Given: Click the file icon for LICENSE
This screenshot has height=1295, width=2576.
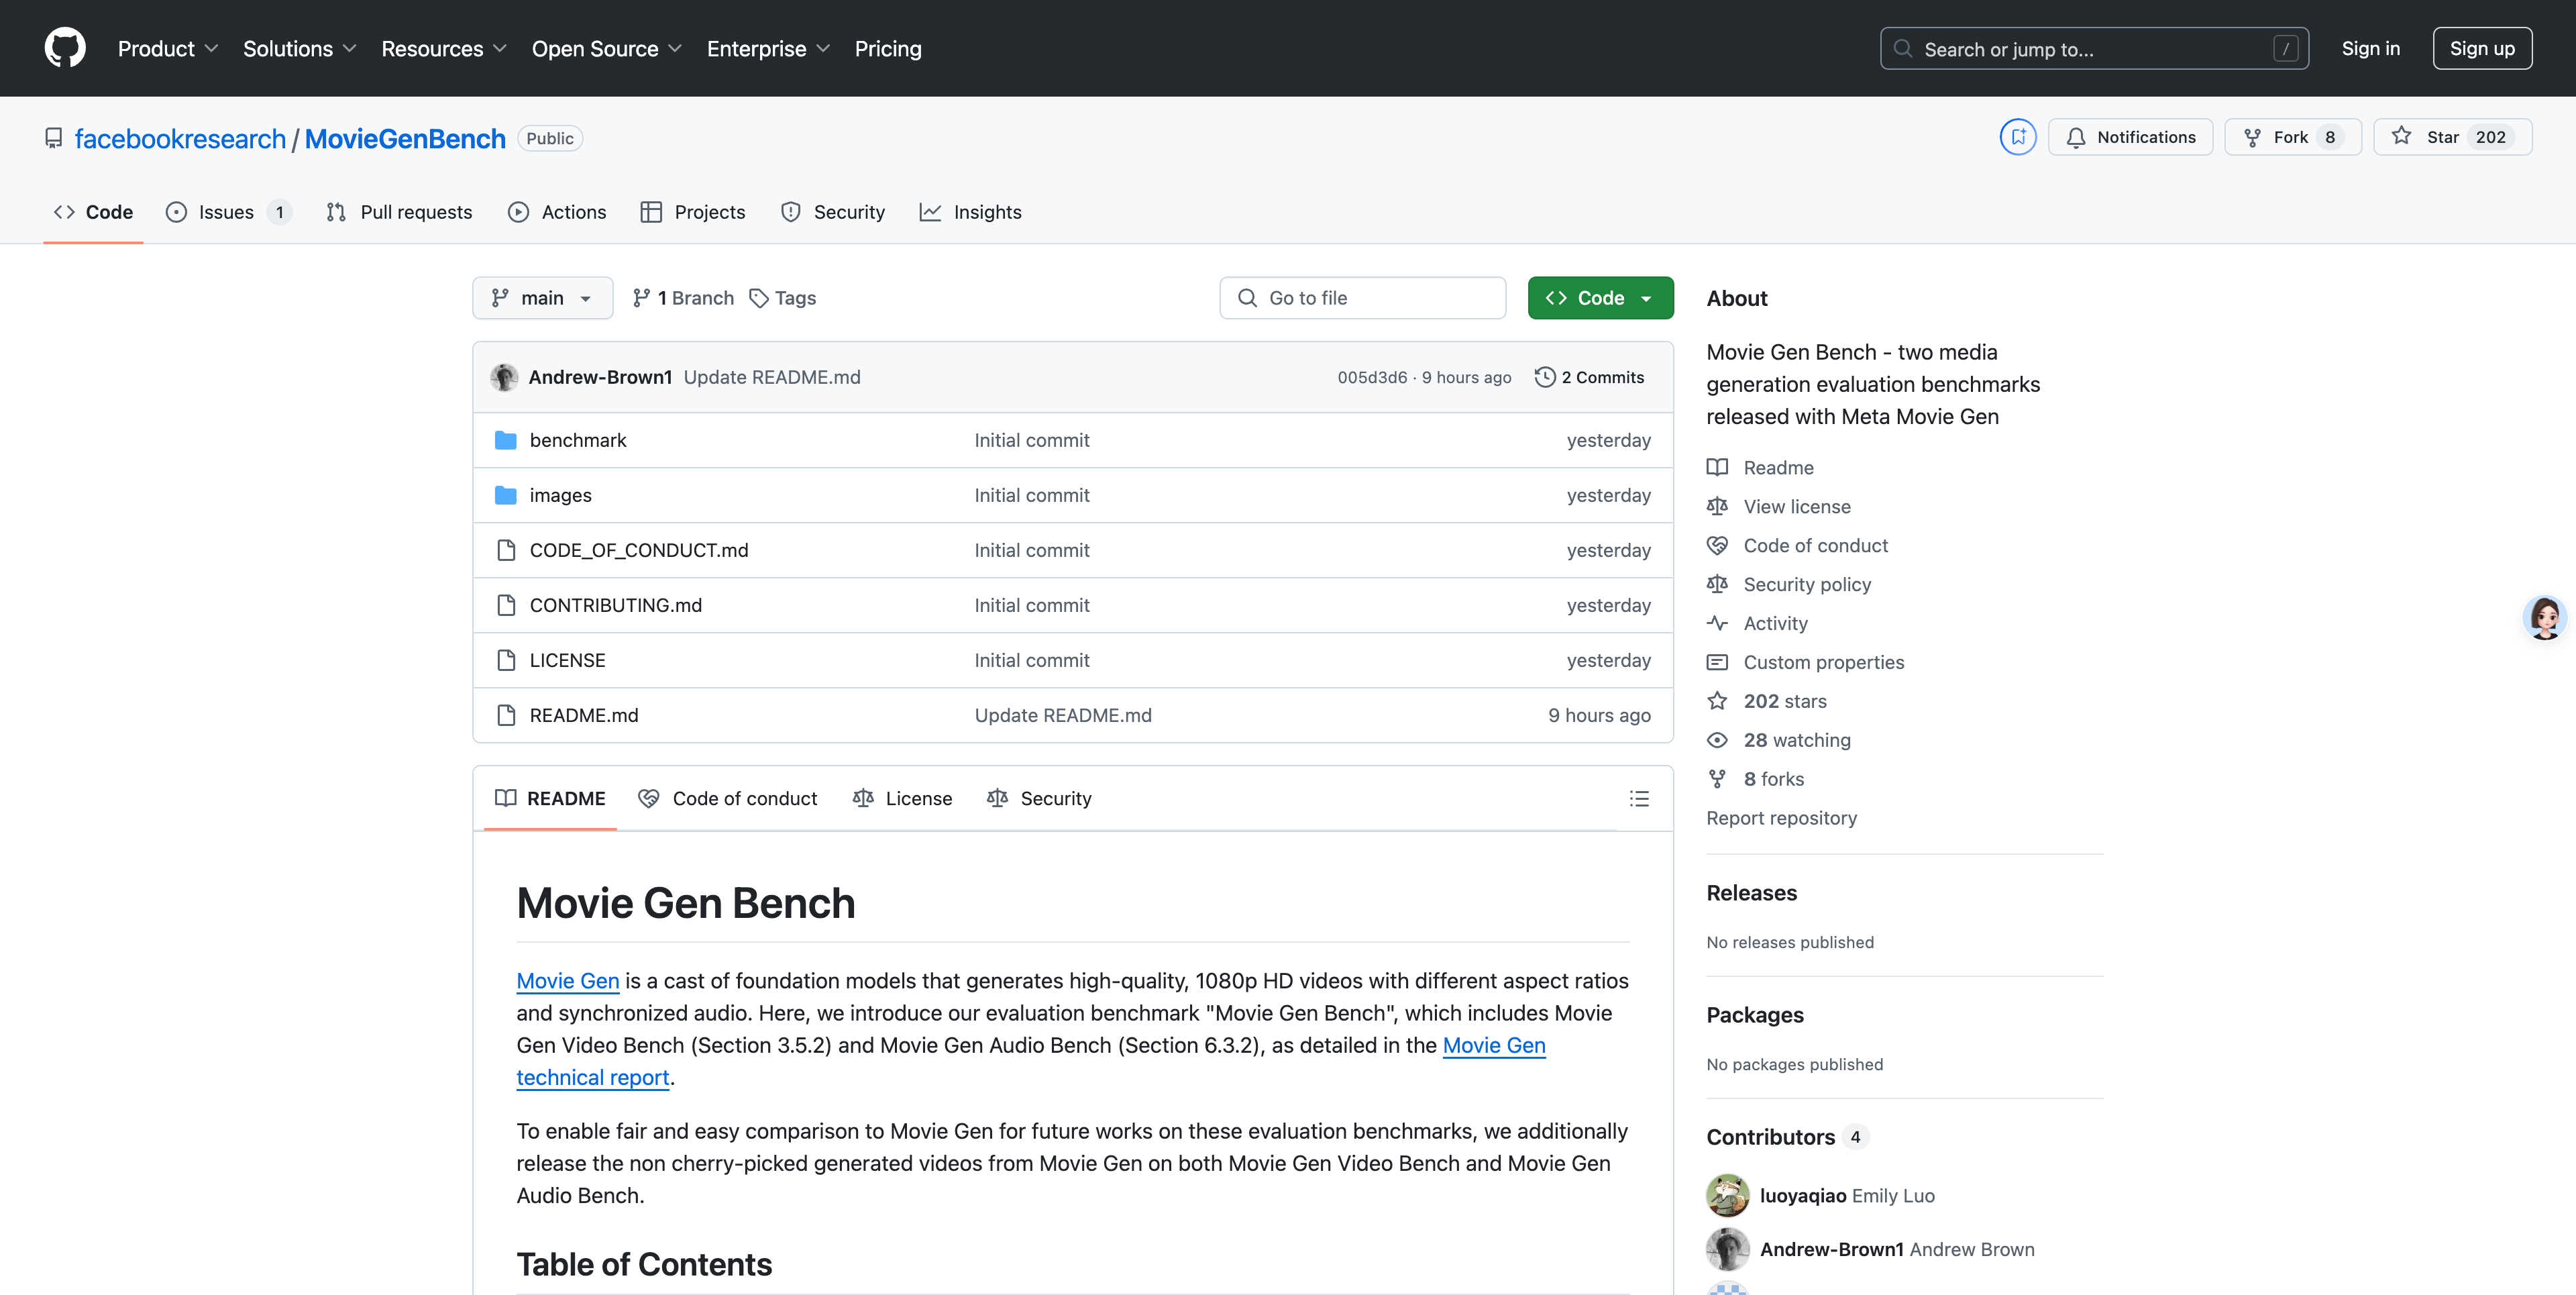Looking at the screenshot, I should tap(506, 660).
